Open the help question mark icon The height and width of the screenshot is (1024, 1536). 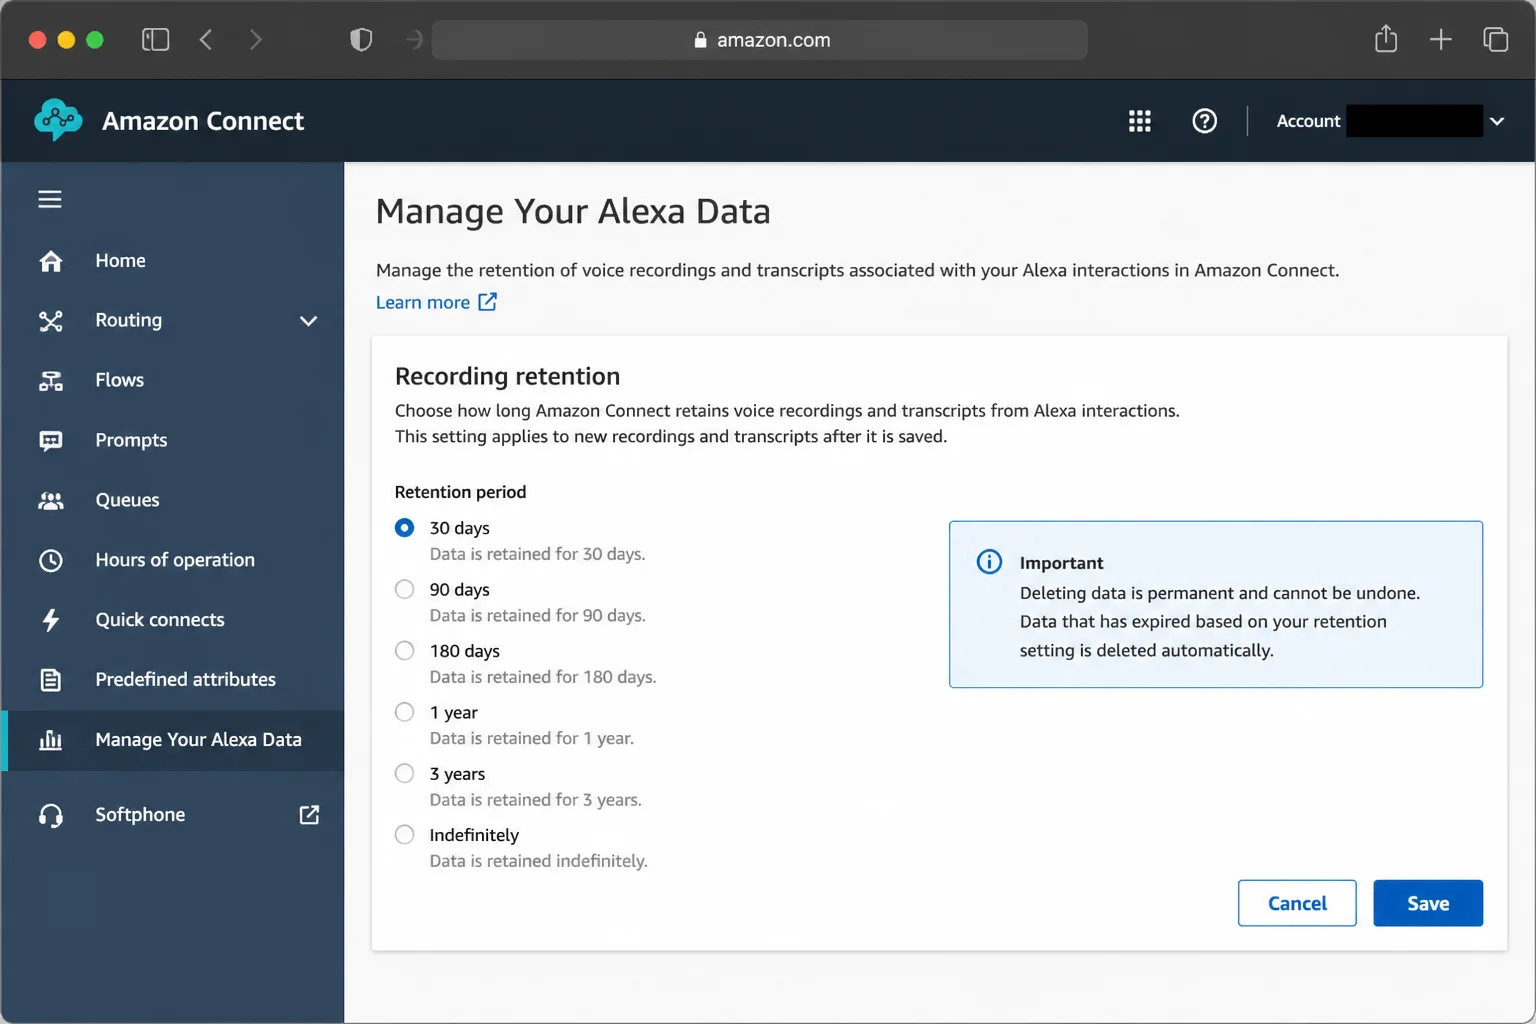tap(1205, 121)
